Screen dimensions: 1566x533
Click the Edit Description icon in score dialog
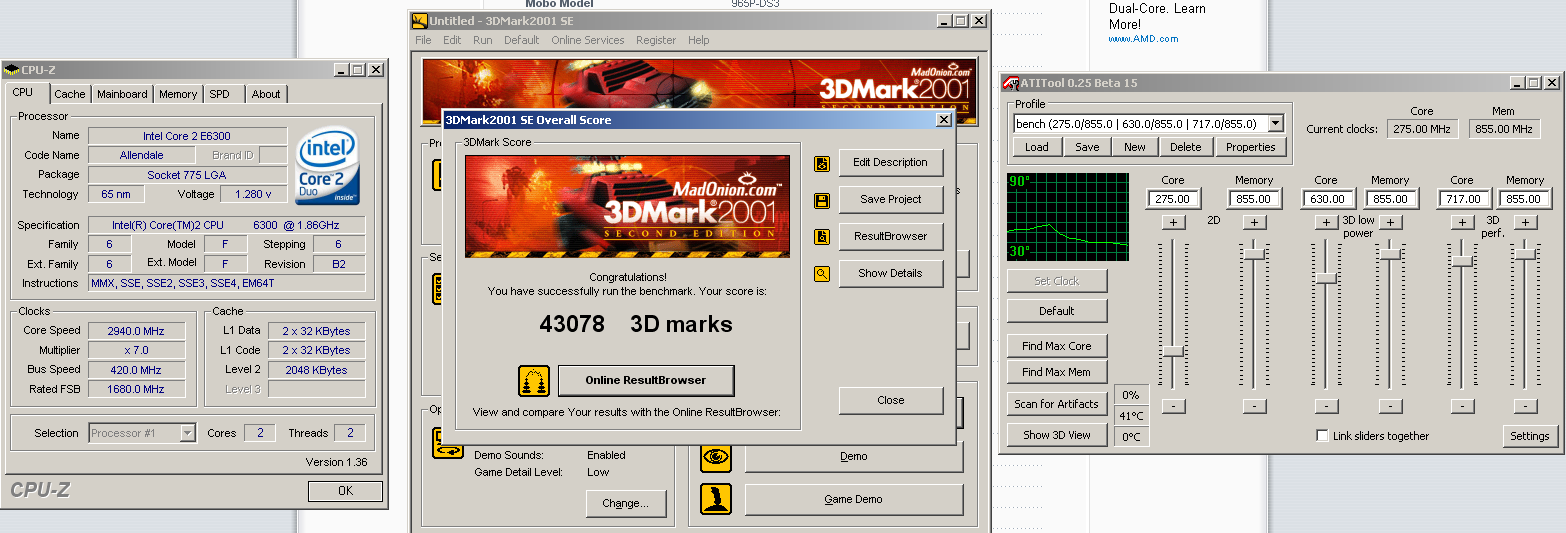tap(822, 163)
